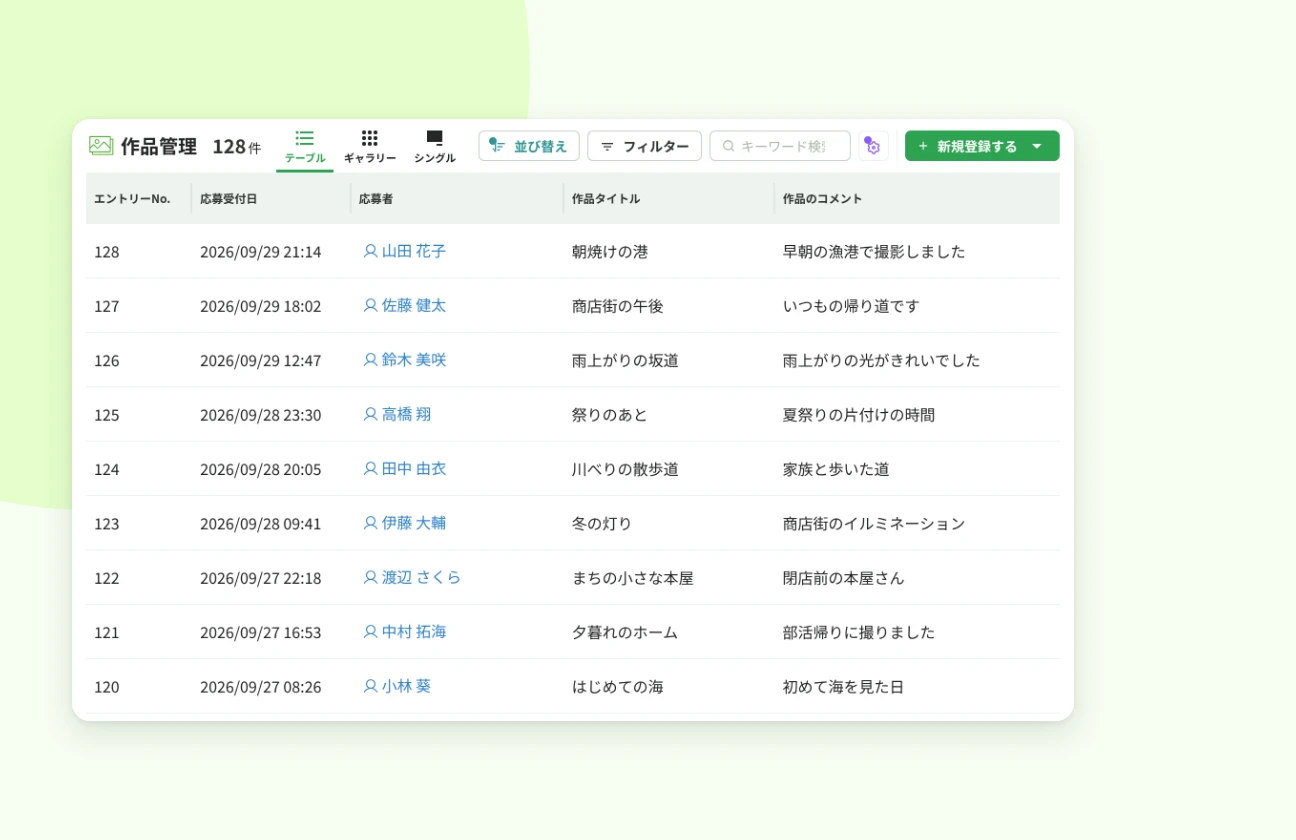Image resolution: width=1296 pixels, height=840 pixels.
Task: Open applicant link 佐藤 健太
Action: 414,305
